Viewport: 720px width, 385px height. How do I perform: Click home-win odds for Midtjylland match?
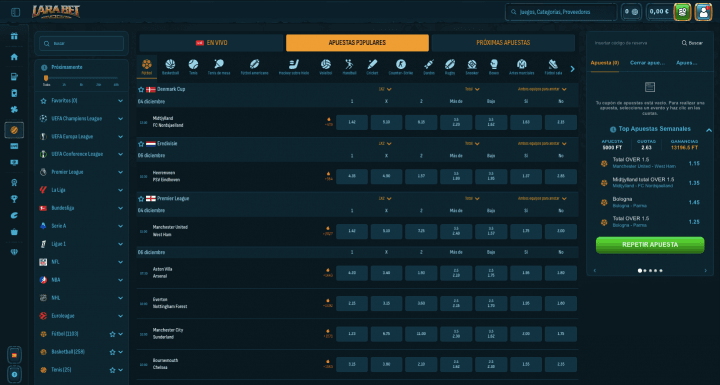352,123
